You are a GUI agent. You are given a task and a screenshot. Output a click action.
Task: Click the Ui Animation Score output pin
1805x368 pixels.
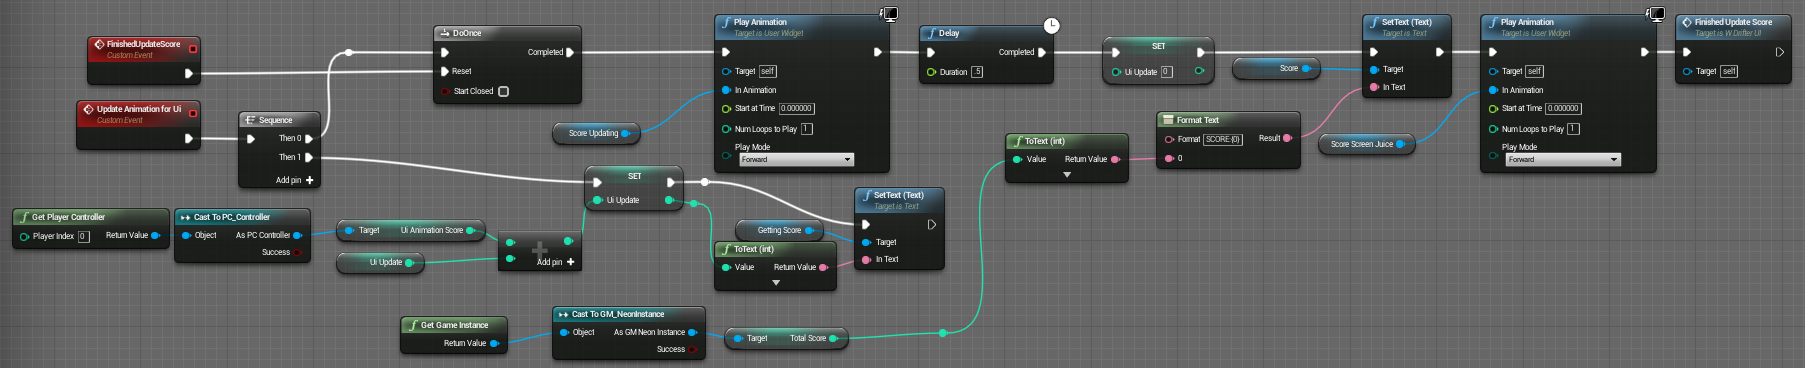pyautogui.click(x=471, y=230)
